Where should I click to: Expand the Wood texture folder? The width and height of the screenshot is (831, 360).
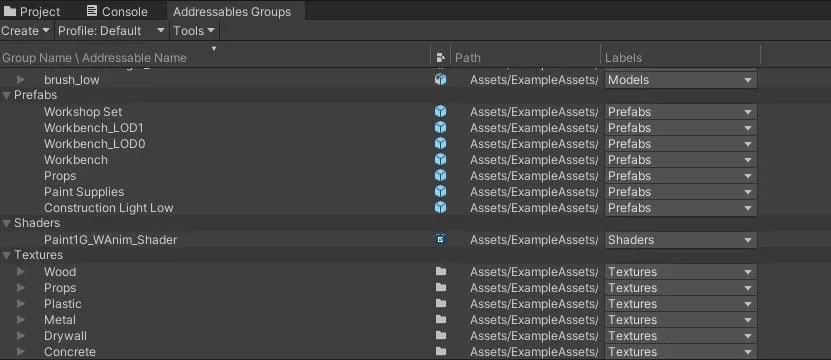(x=21, y=271)
